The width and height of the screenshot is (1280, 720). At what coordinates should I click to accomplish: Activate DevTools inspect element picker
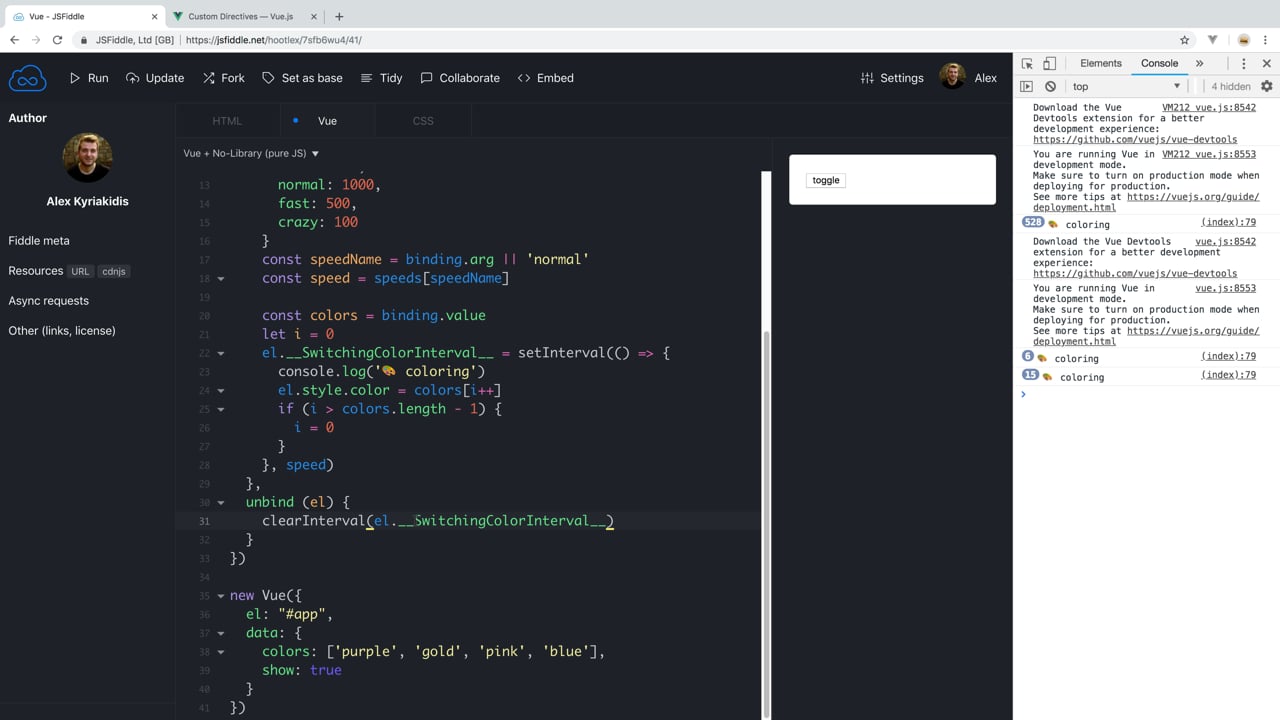click(x=1027, y=63)
